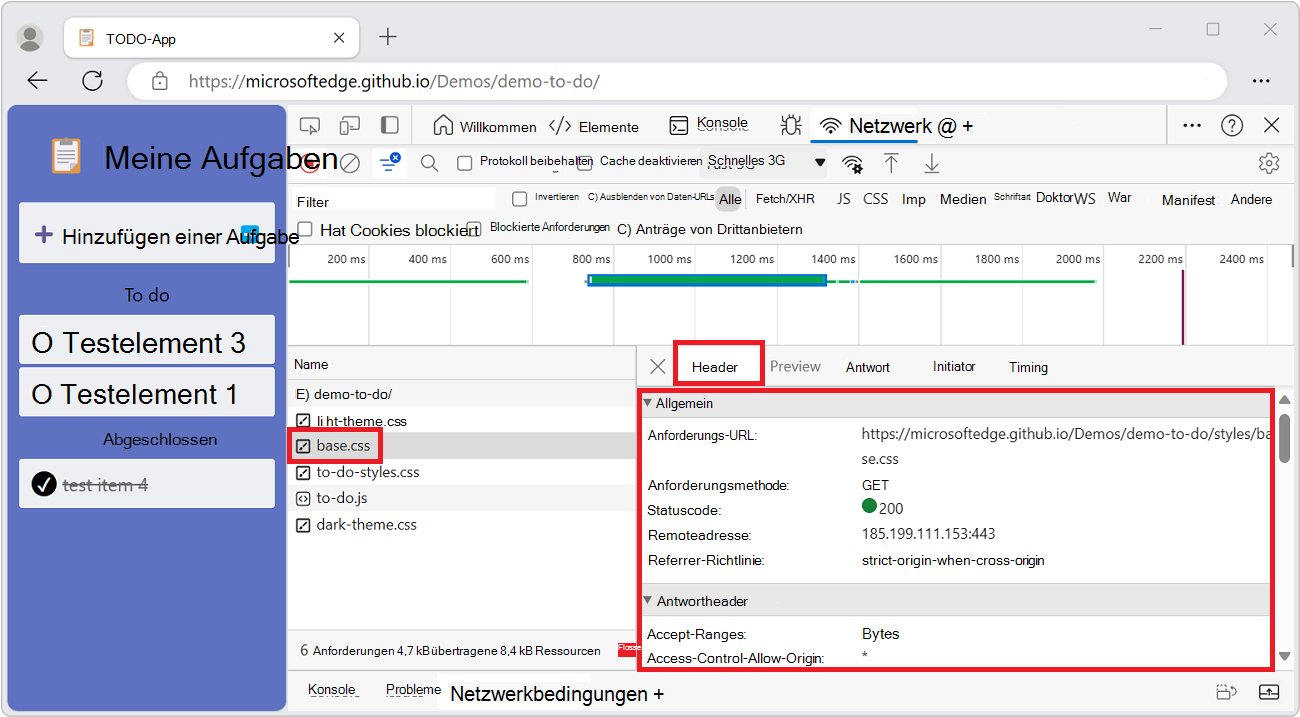The image size is (1300, 717).
Task: Filter by Fetch/XHR
Action: 785,199
